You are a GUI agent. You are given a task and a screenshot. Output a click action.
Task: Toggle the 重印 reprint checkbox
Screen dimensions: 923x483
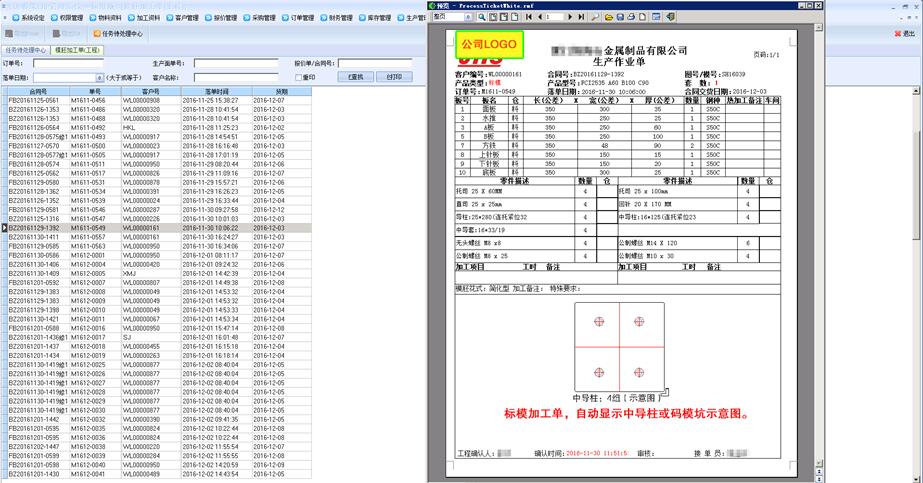point(298,78)
